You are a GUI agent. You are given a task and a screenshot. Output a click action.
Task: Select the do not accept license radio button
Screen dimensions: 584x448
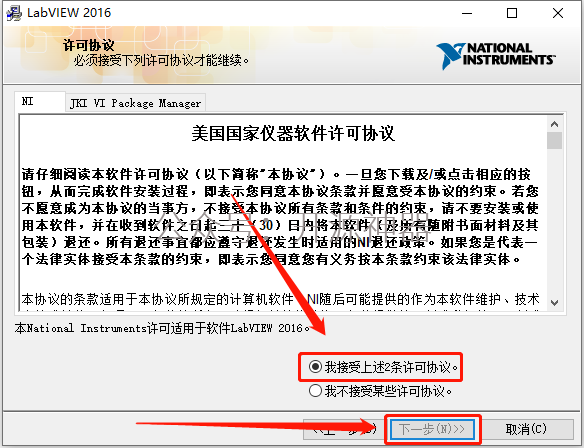(315, 391)
